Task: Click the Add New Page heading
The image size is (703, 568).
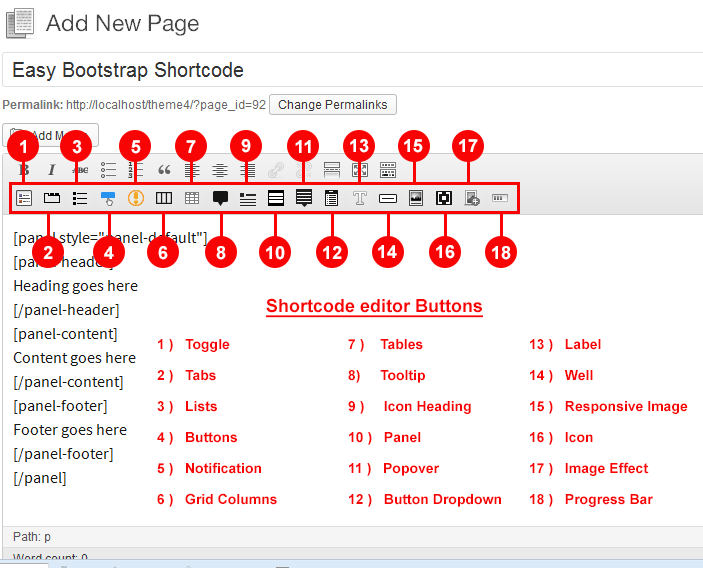Action: (122, 23)
